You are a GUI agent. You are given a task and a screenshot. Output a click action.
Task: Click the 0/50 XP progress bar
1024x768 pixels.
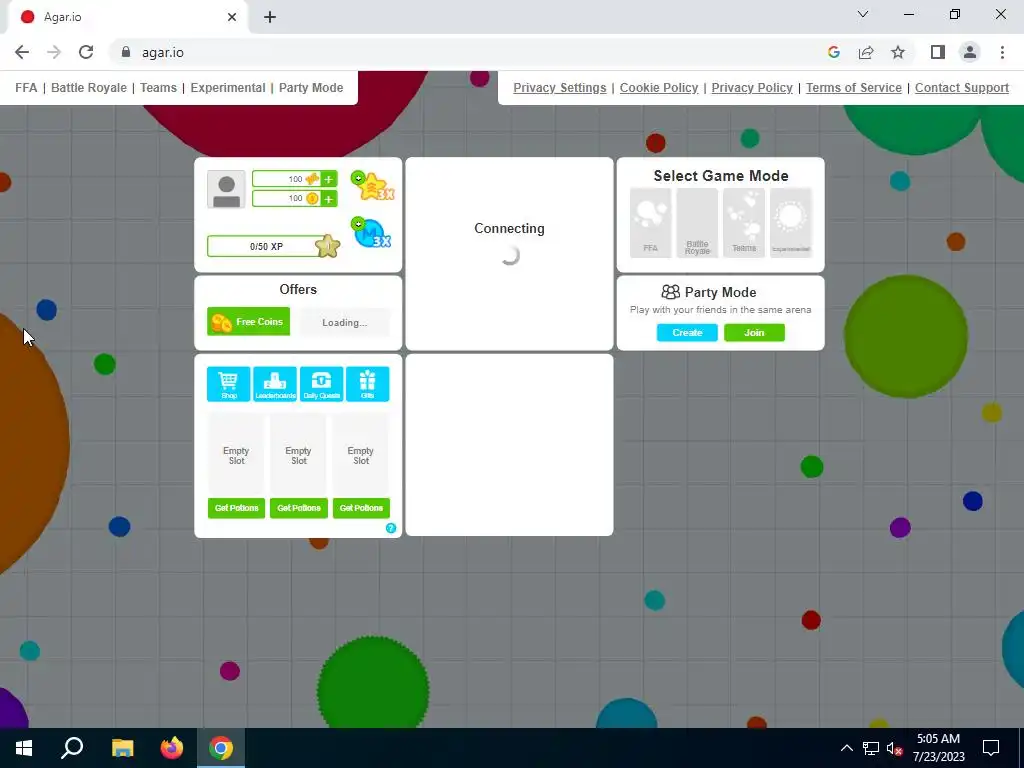pyautogui.click(x=266, y=246)
